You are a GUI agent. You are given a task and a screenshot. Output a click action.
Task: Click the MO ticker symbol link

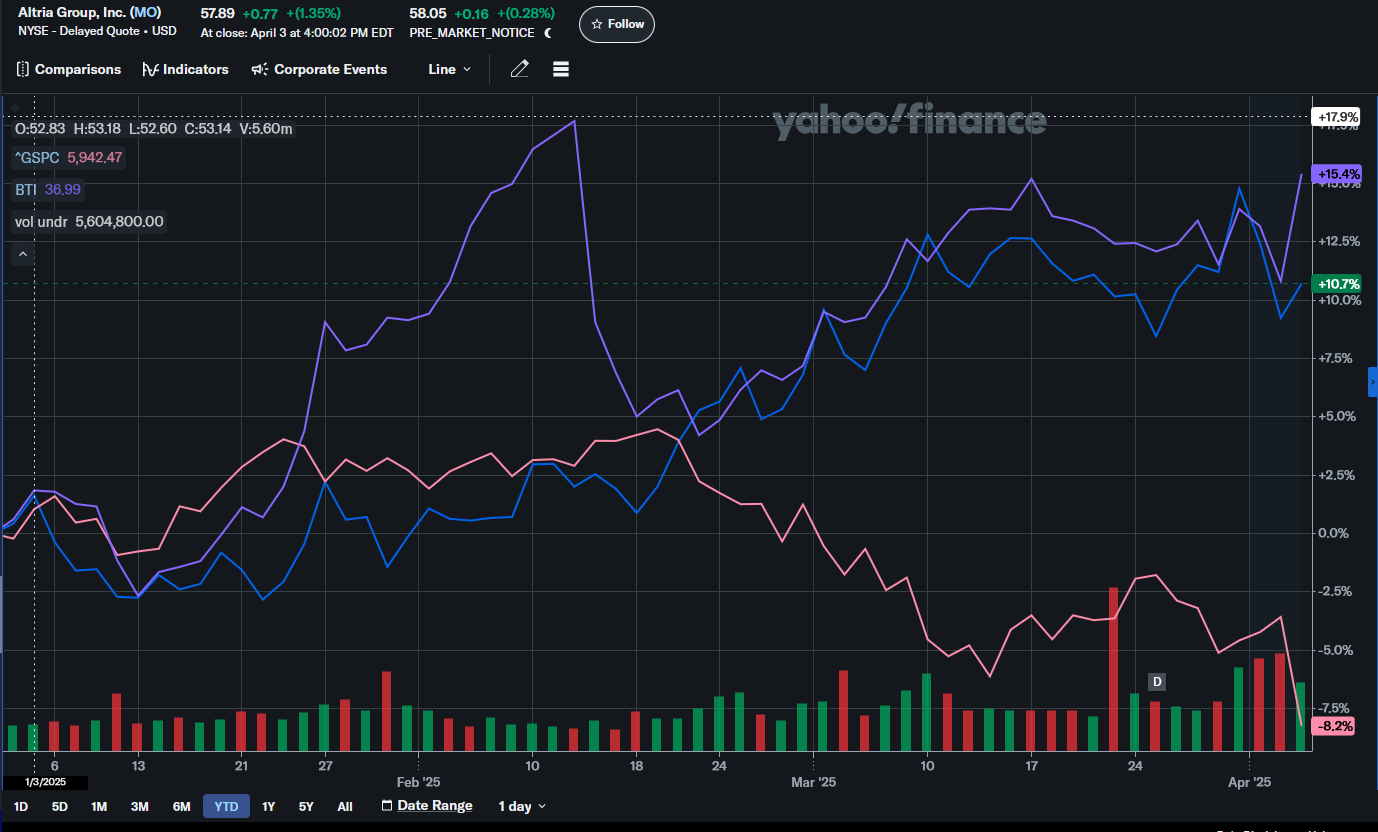point(145,13)
